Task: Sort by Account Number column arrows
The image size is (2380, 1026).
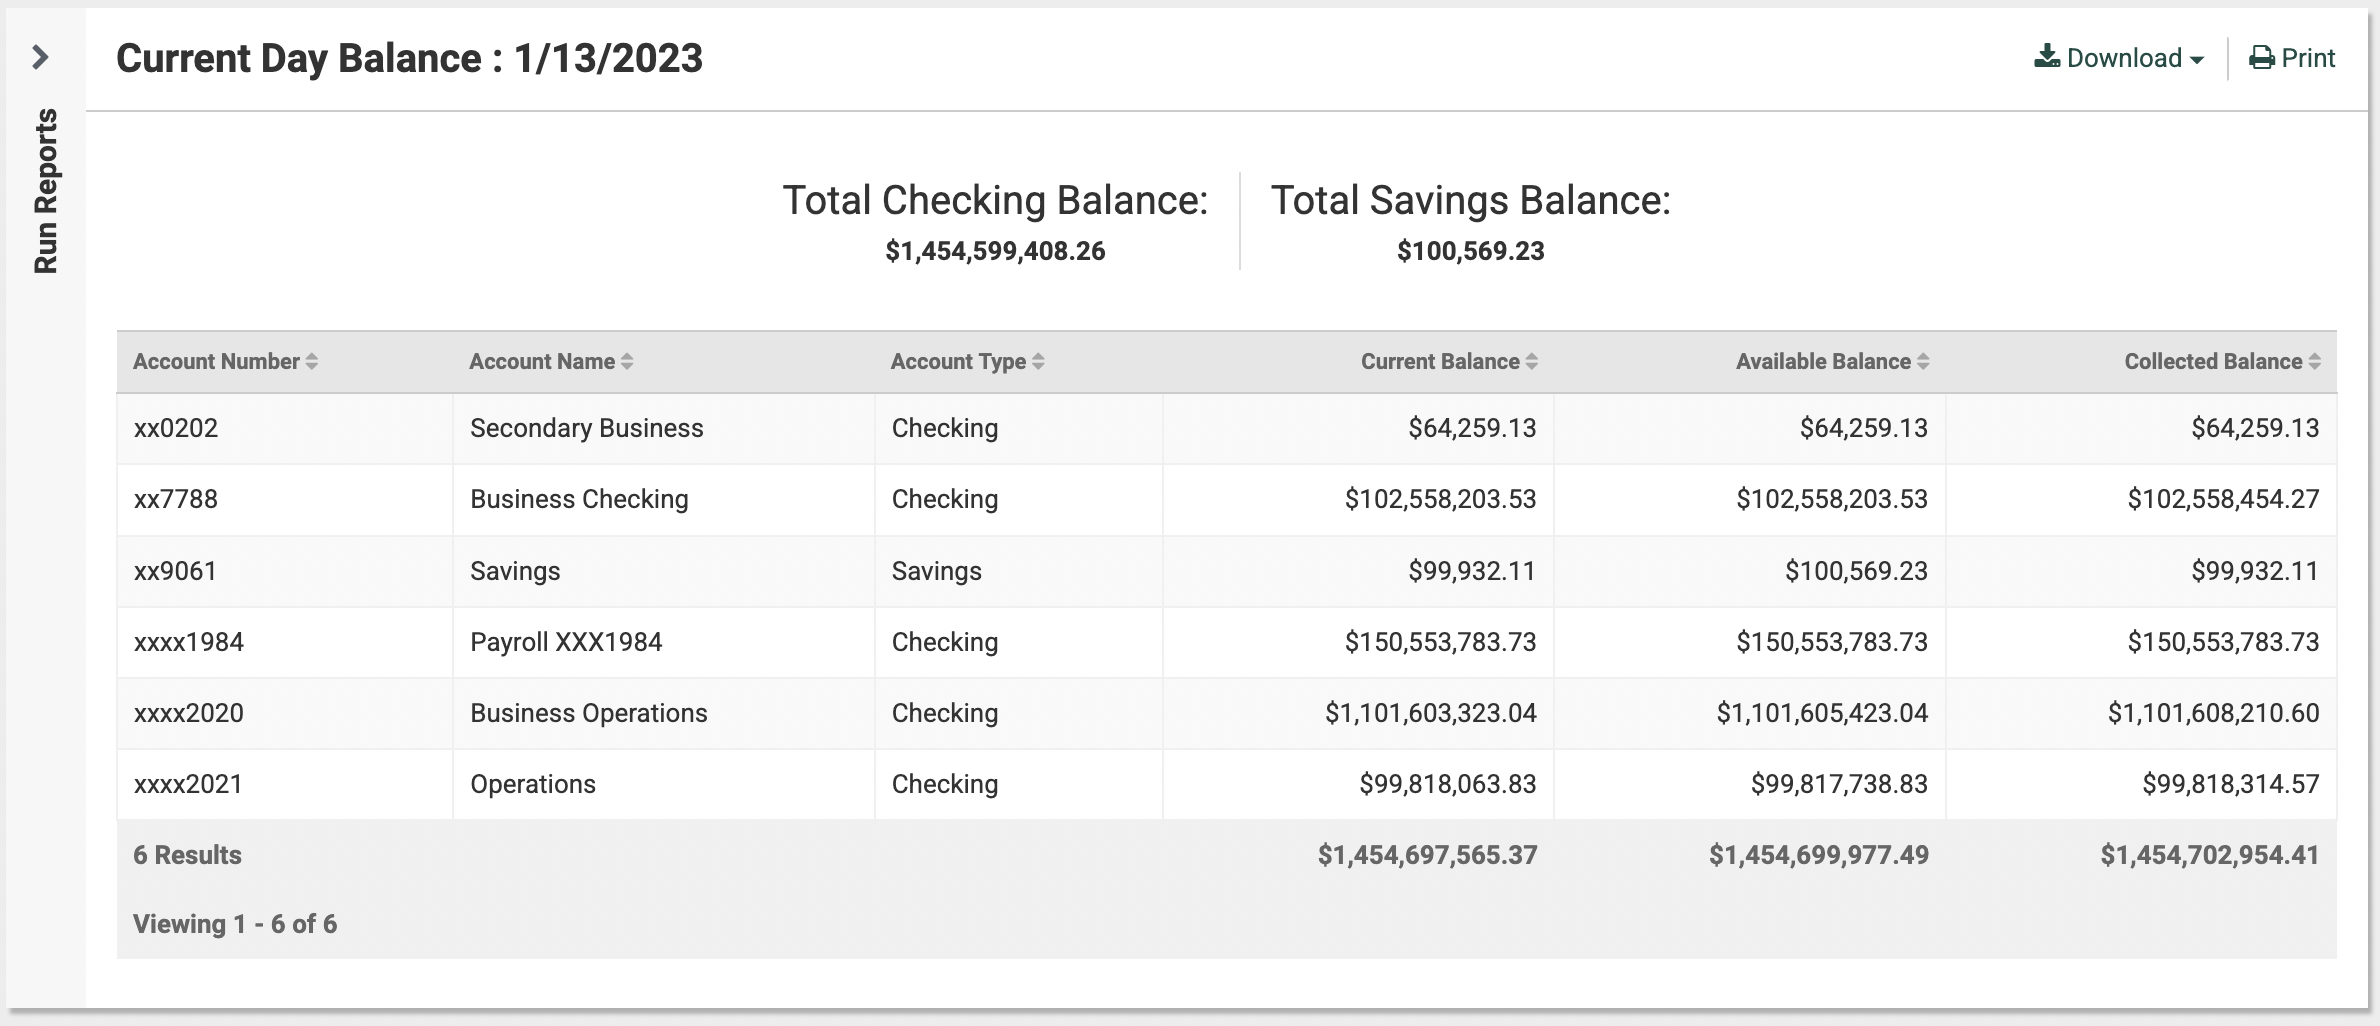Action: point(312,362)
